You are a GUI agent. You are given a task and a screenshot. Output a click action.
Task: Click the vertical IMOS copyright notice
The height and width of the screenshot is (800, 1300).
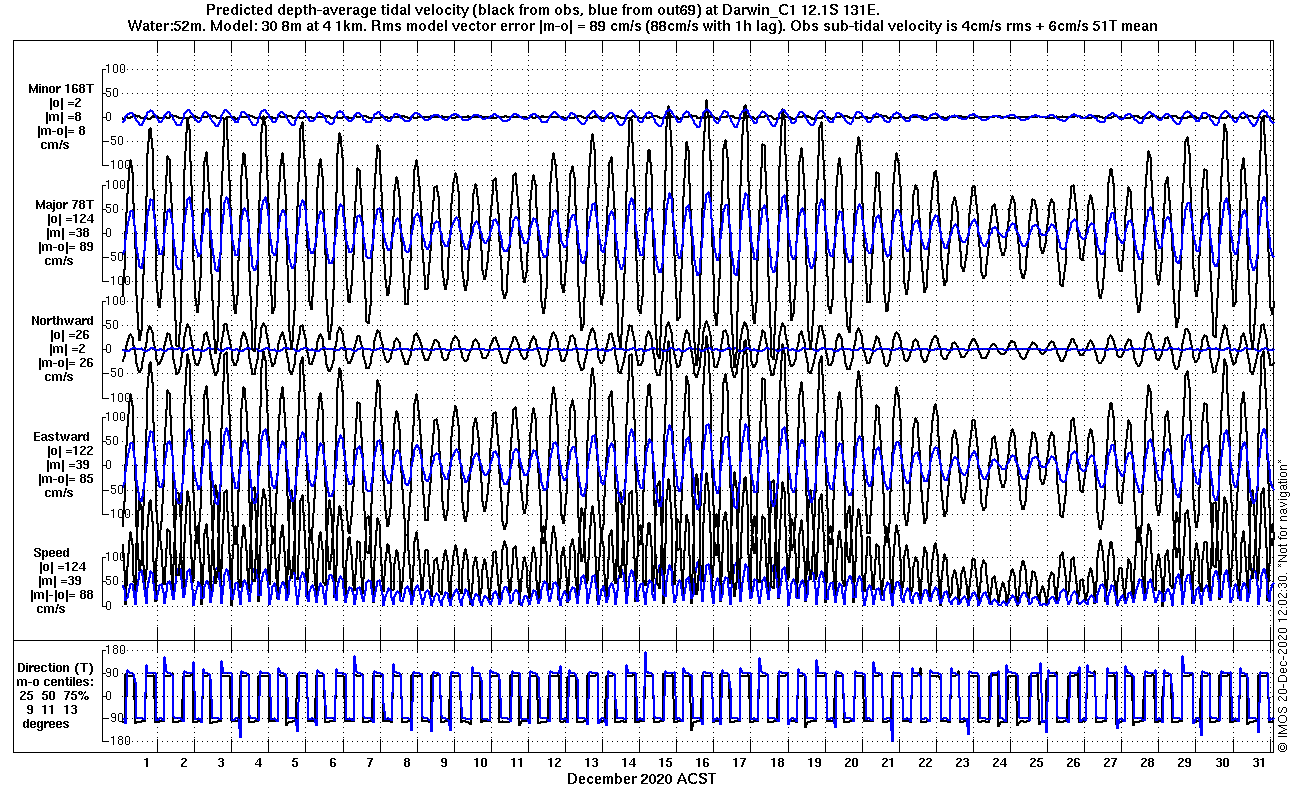[x=1283, y=605]
